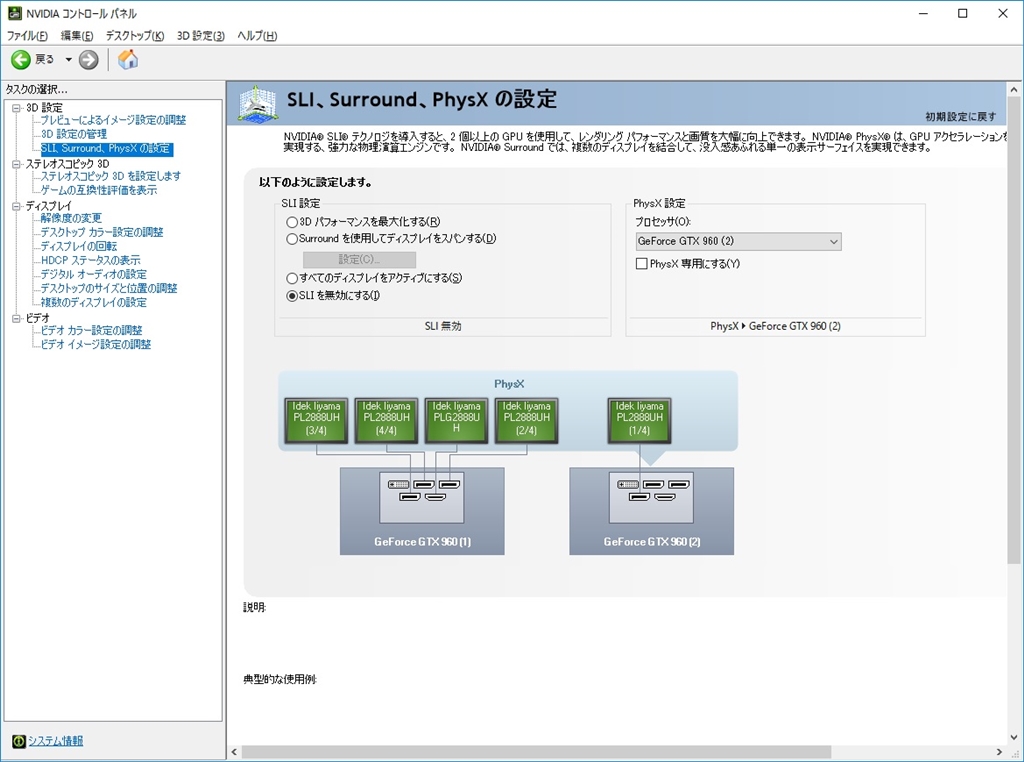This screenshot has width=1024, height=762.
Task: Click the vertical scrollbar thumb
Action: point(1014,330)
